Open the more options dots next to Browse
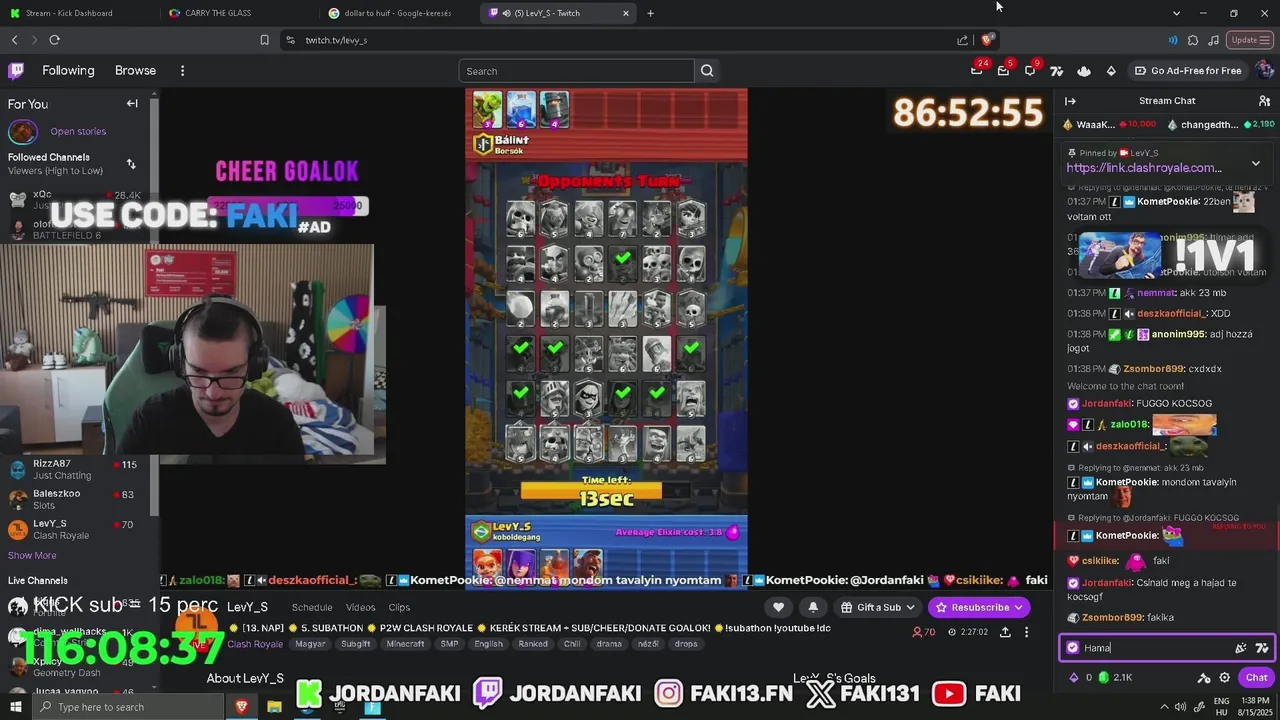This screenshot has width=1280, height=720. pos(182,71)
